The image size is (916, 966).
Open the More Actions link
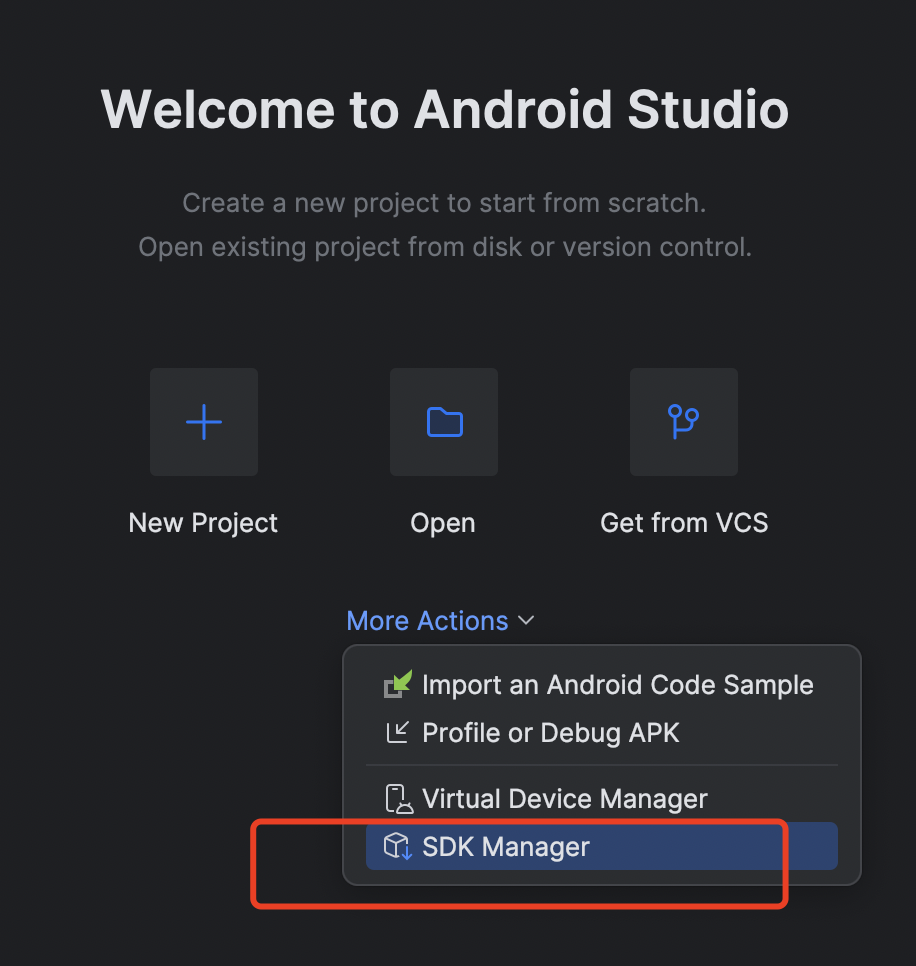428,620
